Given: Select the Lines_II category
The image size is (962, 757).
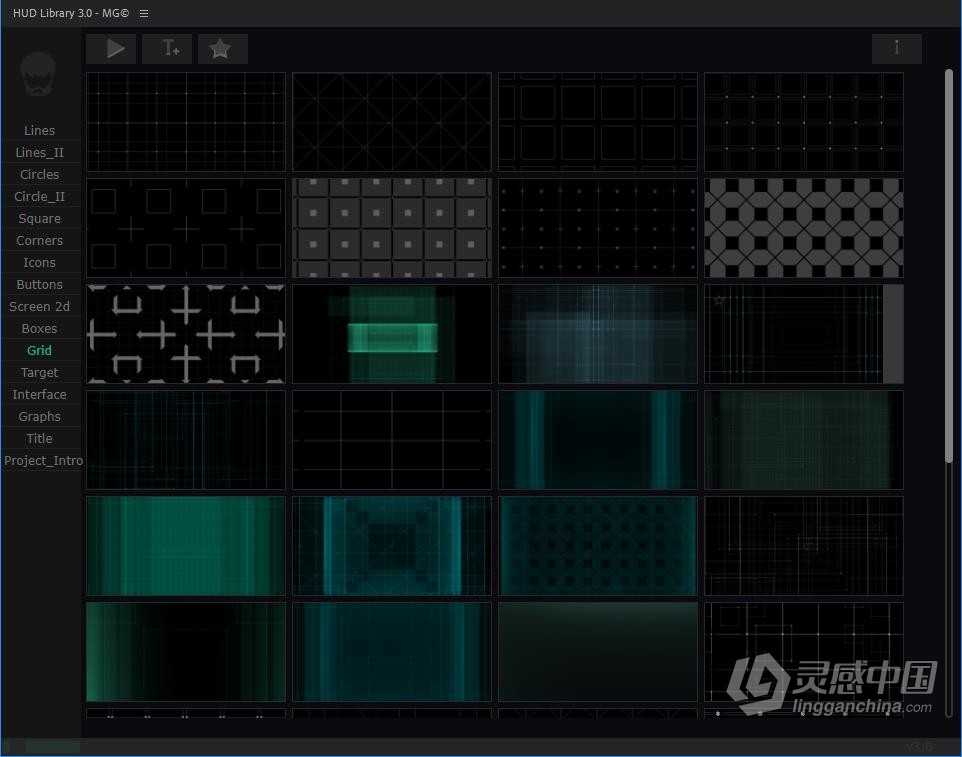Looking at the screenshot, I should [39, 152].
